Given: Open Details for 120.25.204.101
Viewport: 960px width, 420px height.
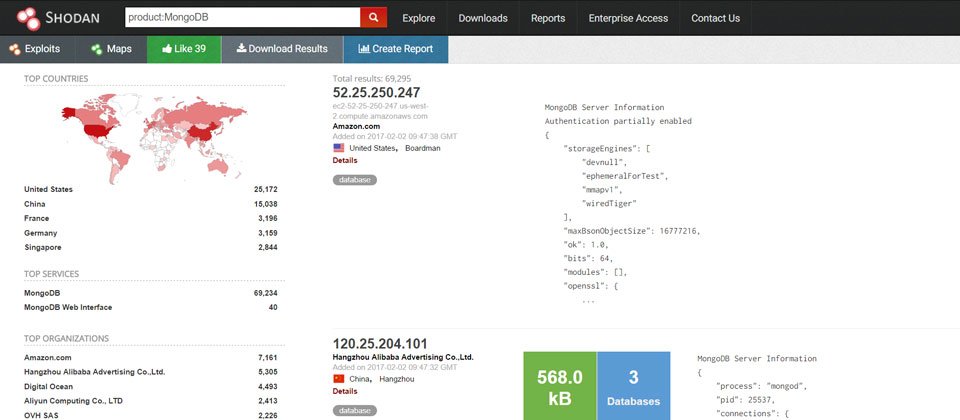Looking at the screenshot, I should coord(345,391).
